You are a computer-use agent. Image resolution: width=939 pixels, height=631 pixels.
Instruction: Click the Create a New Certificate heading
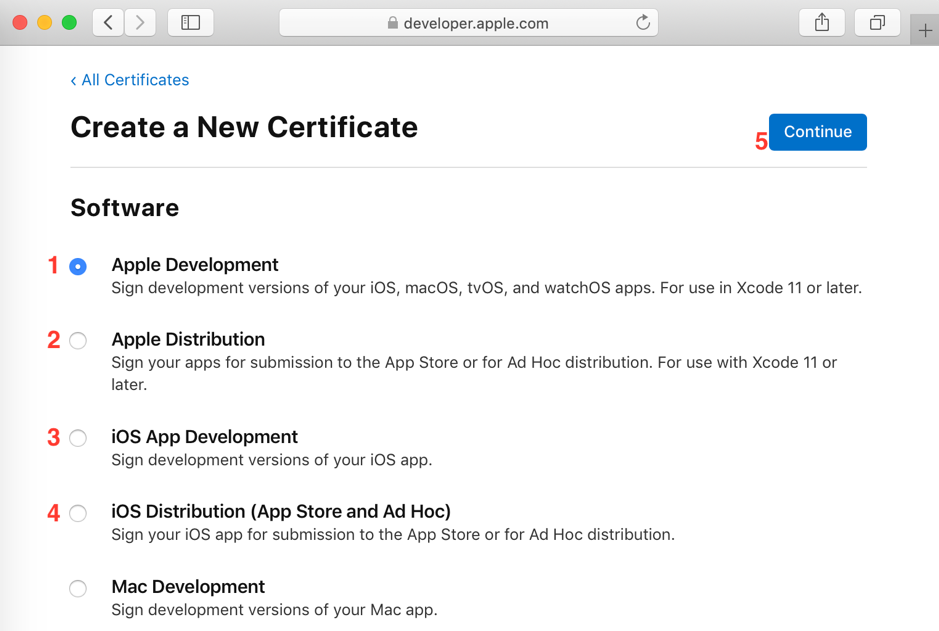point(244,127)
